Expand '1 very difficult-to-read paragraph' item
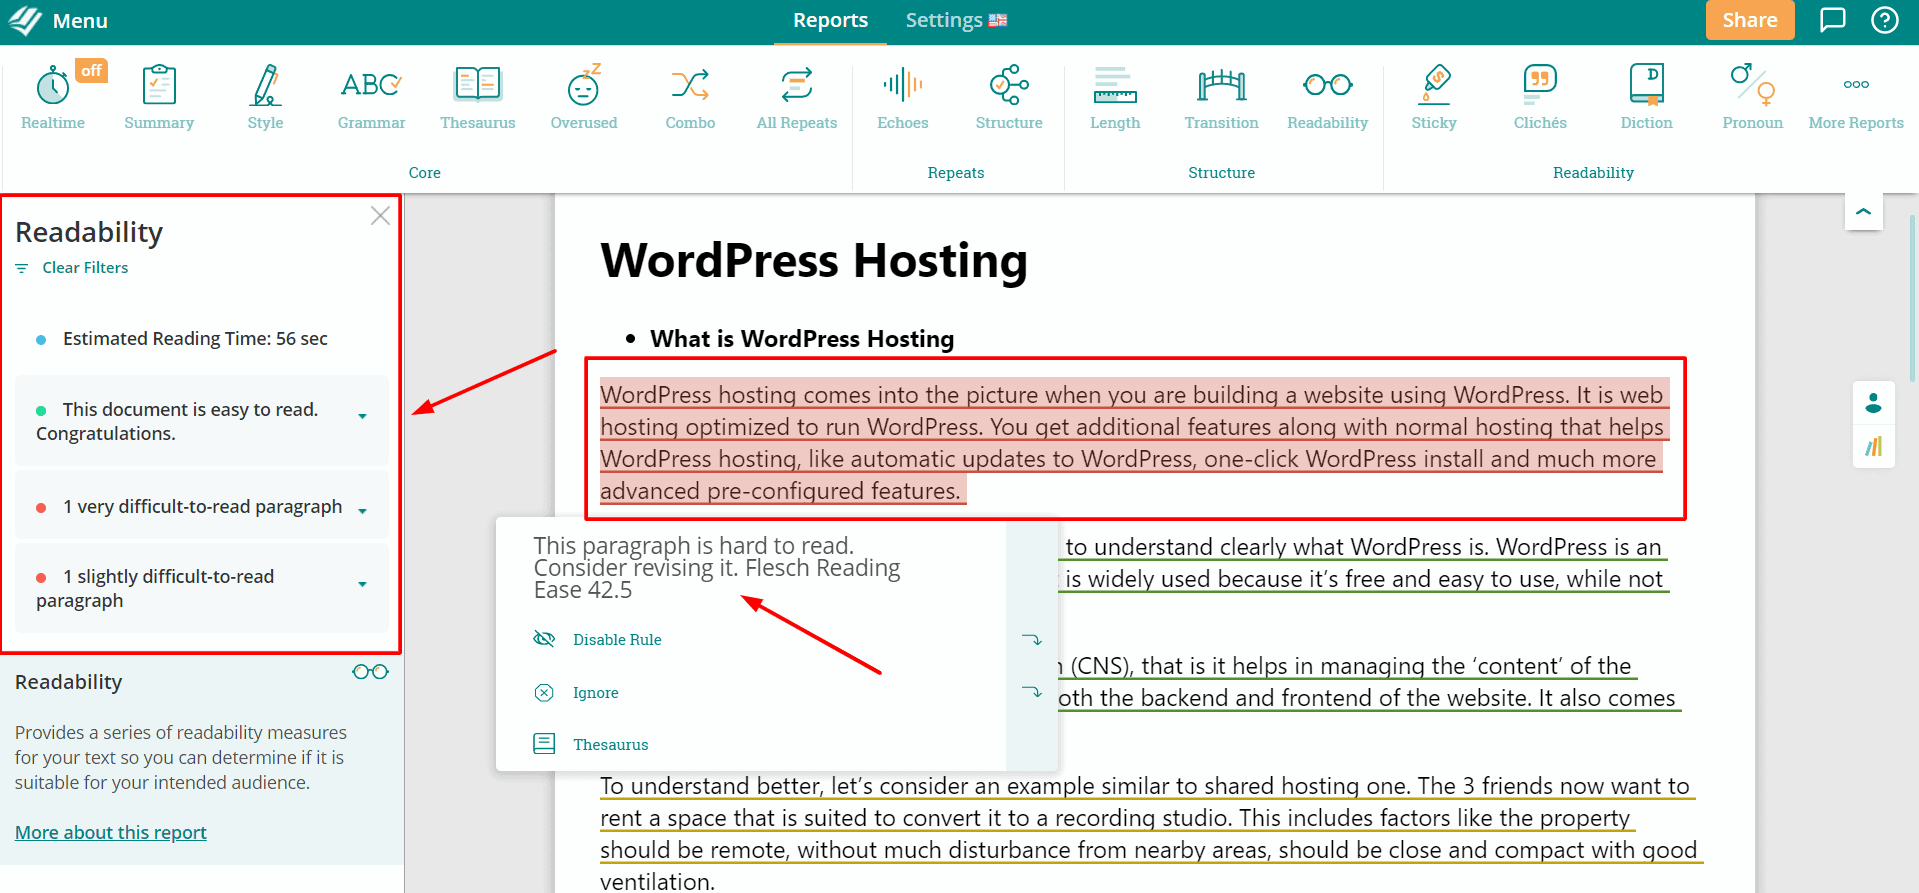Image resolution: width=1919 pixels, height=893 pixels. (362, 510)
